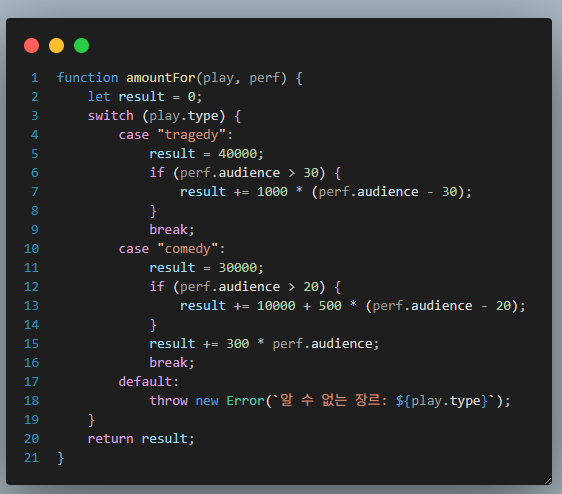This screenshot has width=562, height=494.
Task: Click the 'switch' keyword on line 3
Action: tap(111, 116)
